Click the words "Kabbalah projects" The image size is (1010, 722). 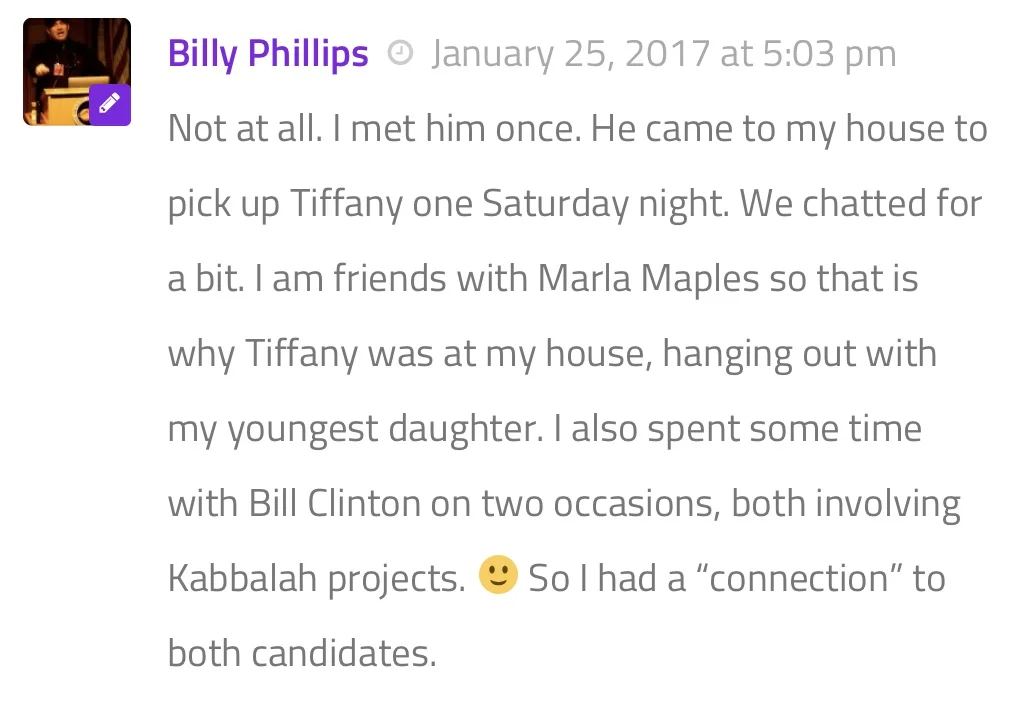click(316, 579)
